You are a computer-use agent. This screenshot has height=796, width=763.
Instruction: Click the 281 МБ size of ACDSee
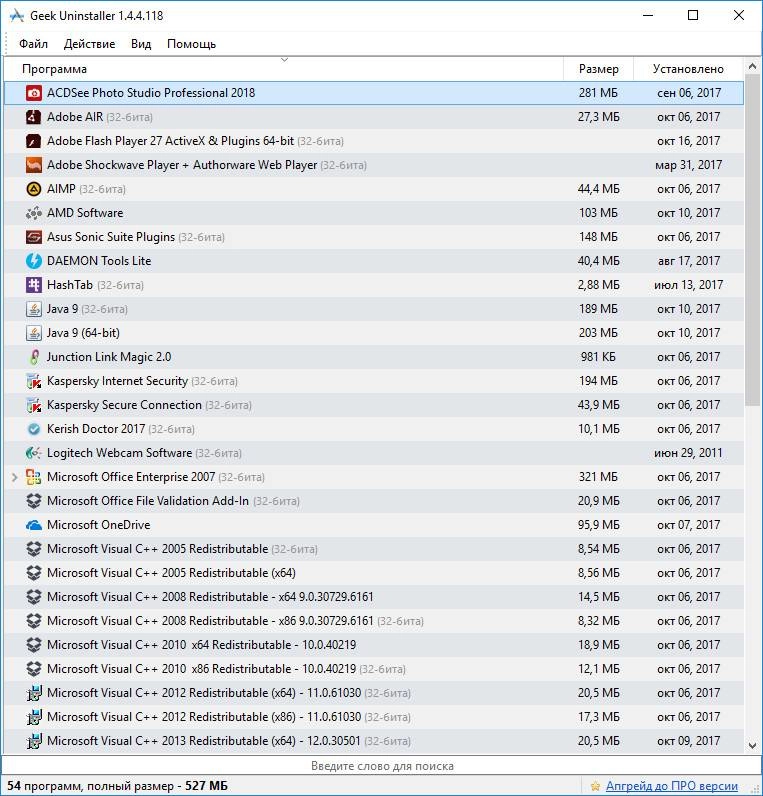coord(598,93)
